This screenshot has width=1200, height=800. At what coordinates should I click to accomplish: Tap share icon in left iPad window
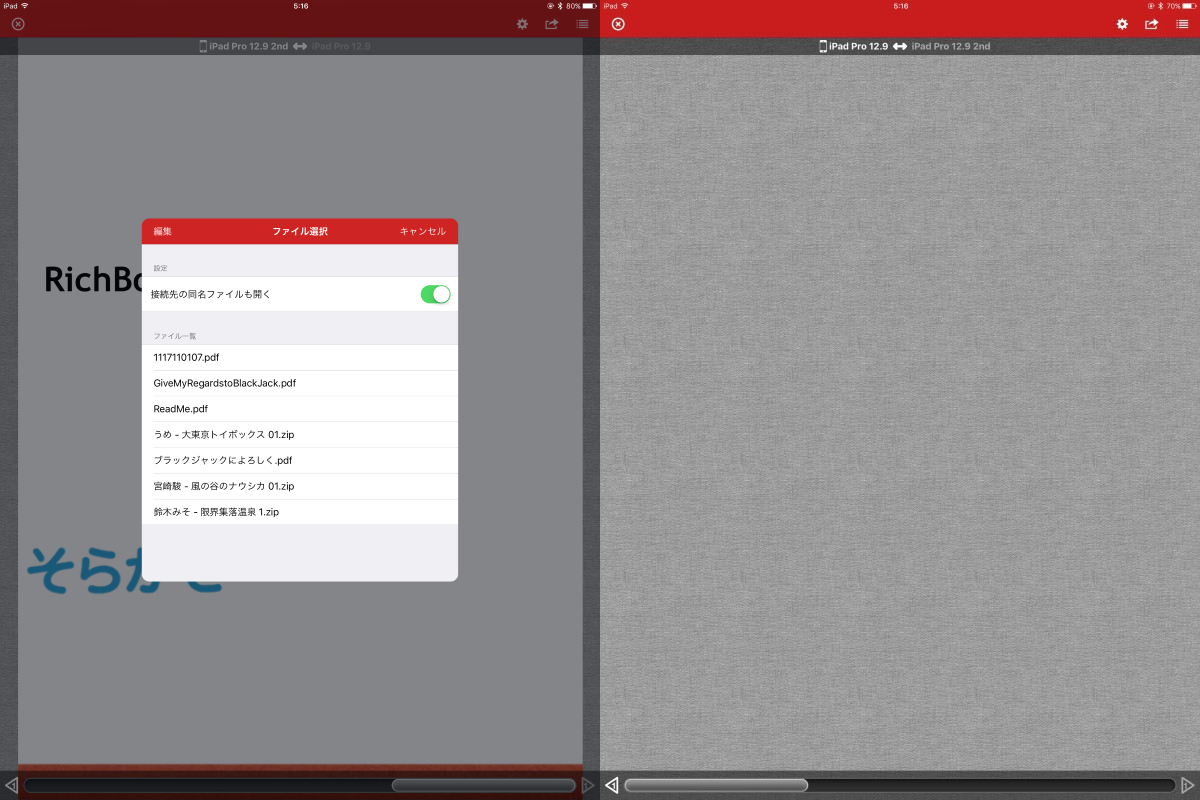[552, 24]
